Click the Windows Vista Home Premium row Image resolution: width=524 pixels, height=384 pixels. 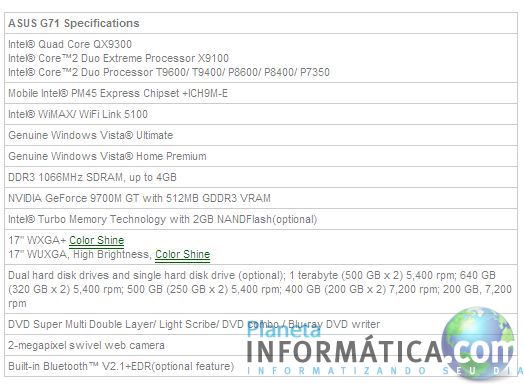coord(261,156)
